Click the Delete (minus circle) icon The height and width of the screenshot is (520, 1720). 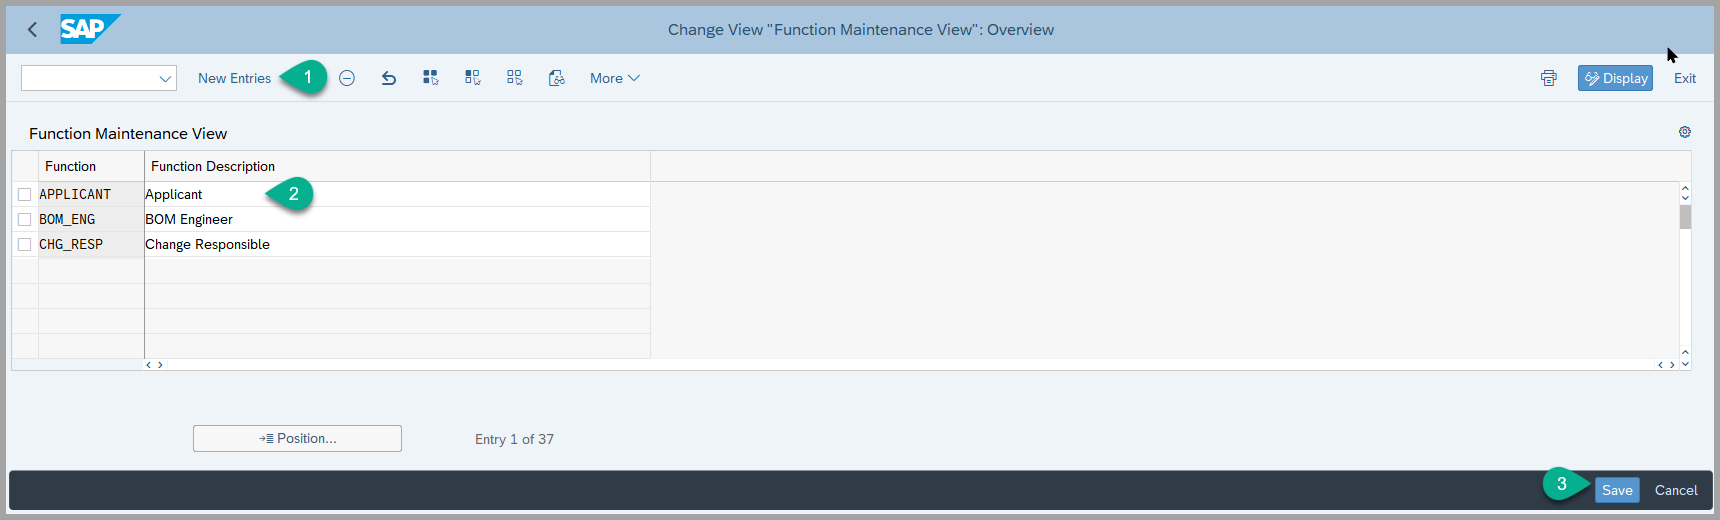click(347, 78)
